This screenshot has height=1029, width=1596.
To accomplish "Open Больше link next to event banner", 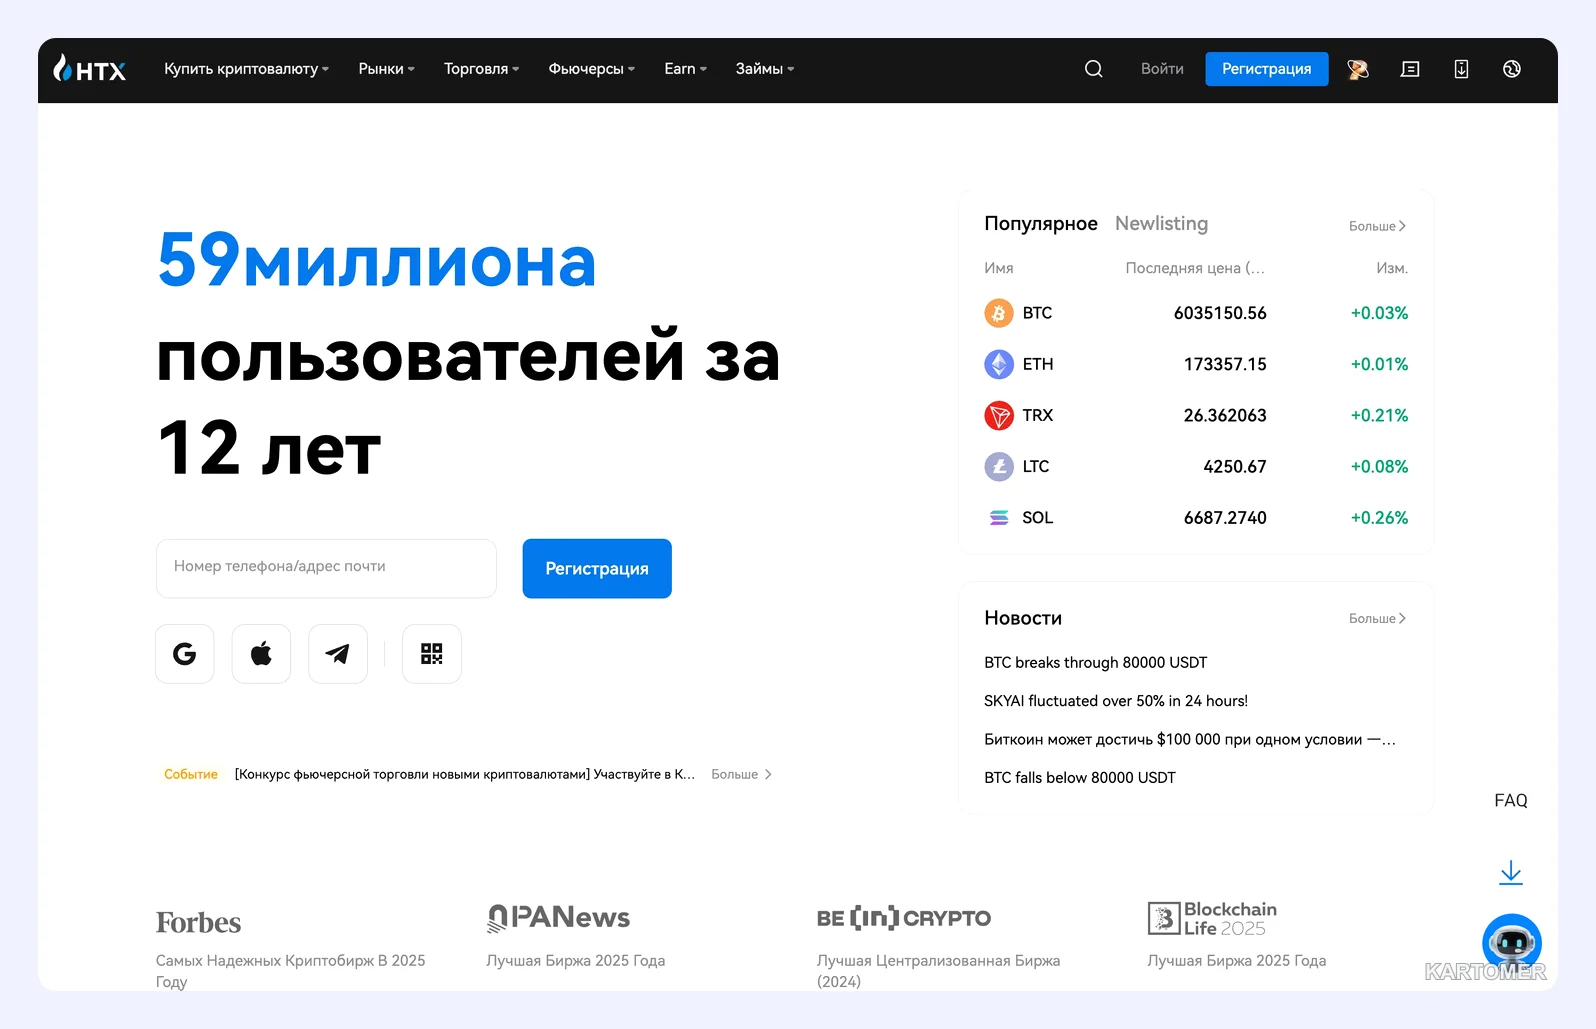I will [x=741, y=775].
